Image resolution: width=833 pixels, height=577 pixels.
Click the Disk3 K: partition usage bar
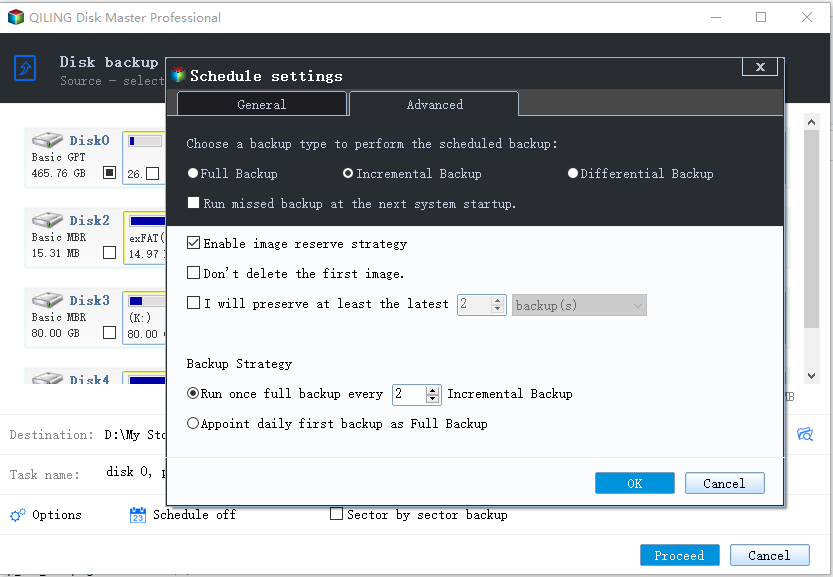(x=147, y=301)
